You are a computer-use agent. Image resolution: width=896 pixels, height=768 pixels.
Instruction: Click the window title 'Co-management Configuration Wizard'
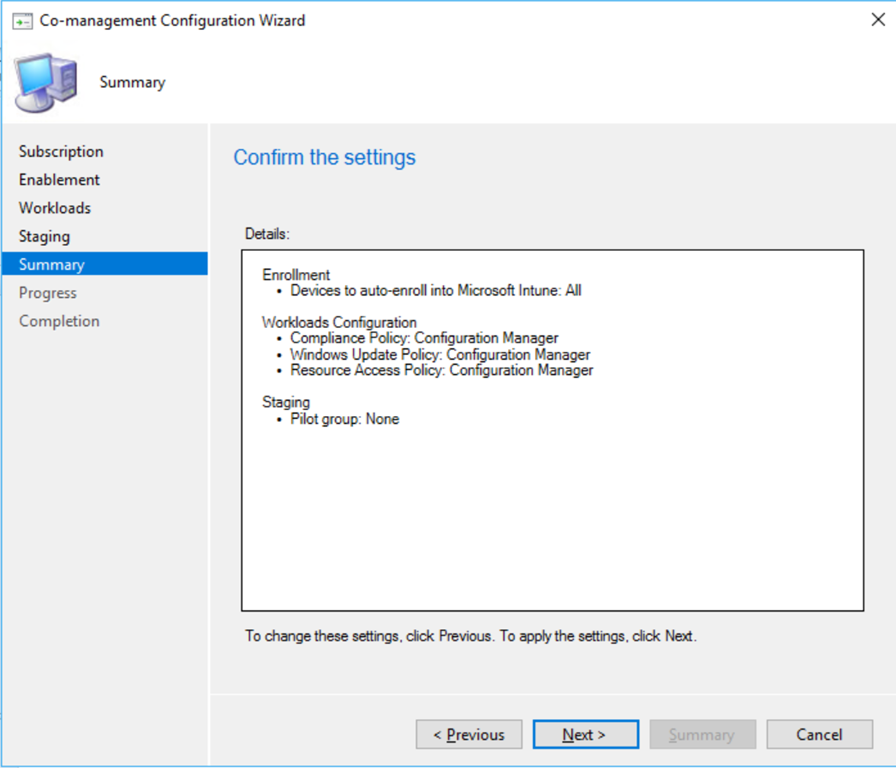[173, 21]
